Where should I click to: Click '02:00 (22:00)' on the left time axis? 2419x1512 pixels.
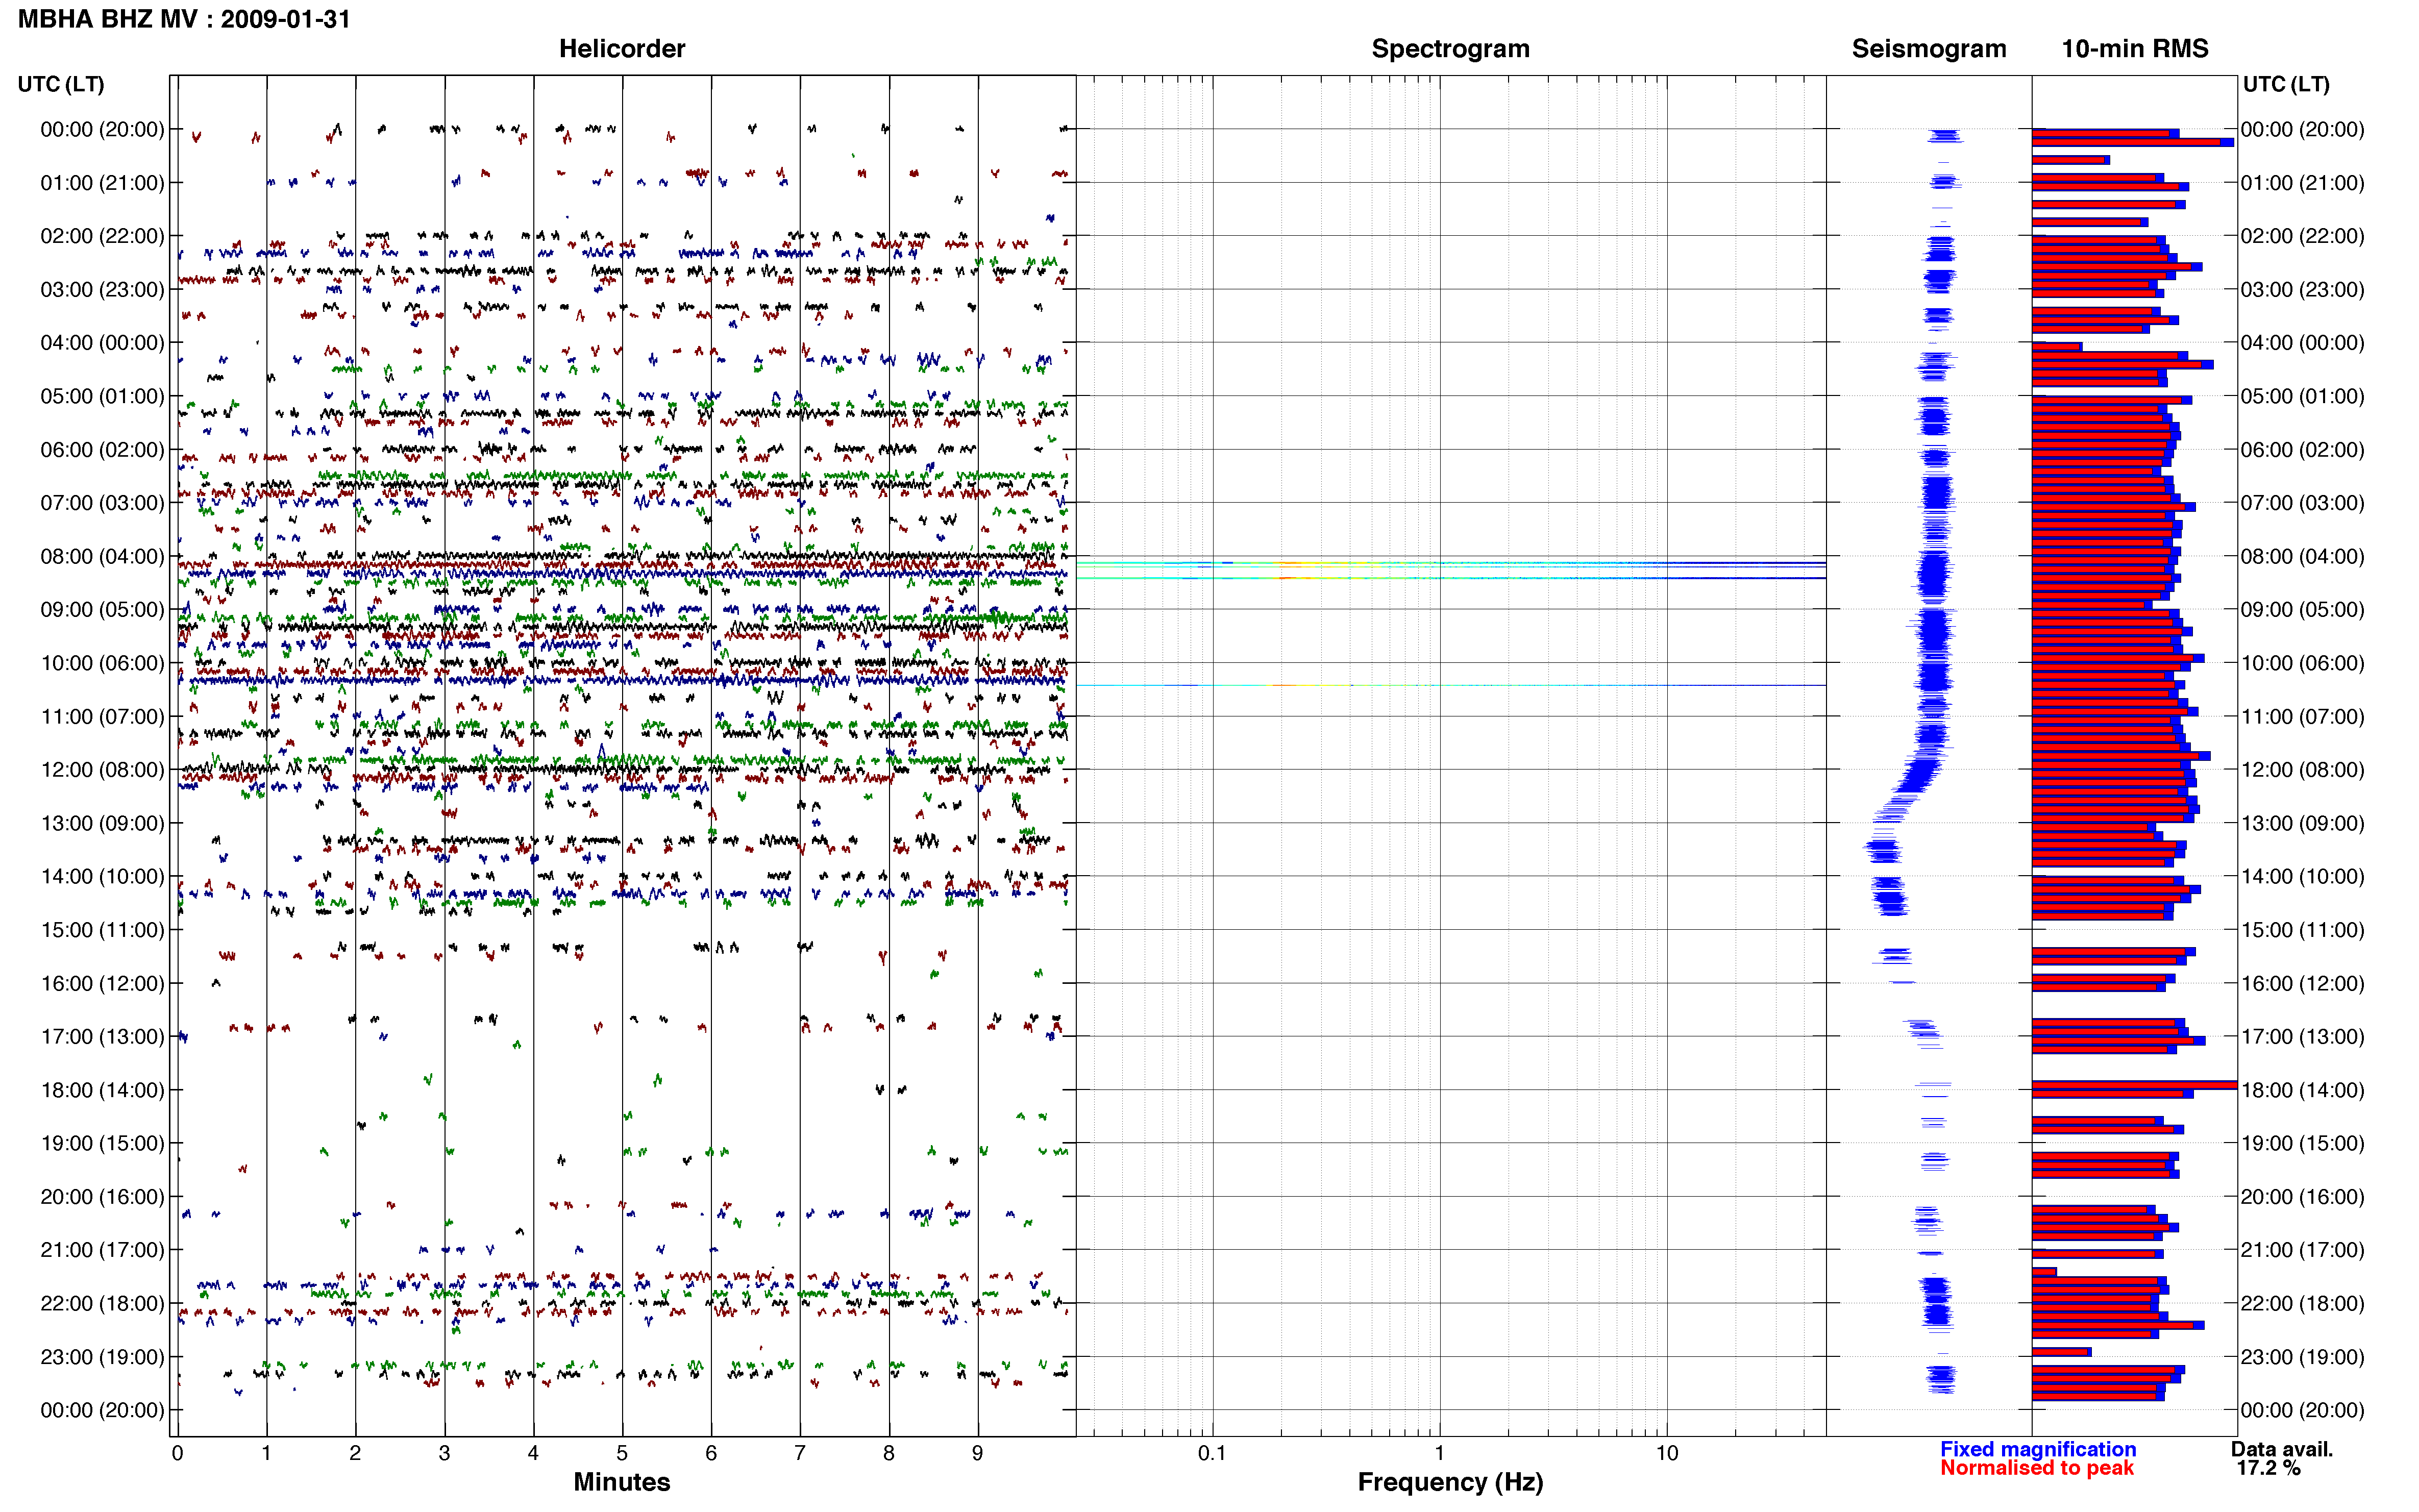(x=102, y=236)
